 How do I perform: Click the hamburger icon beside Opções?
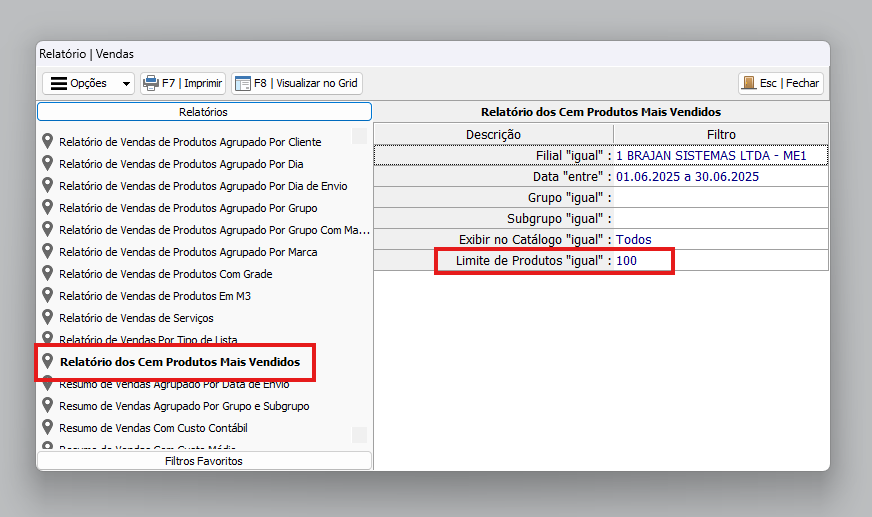click(59, 84)
